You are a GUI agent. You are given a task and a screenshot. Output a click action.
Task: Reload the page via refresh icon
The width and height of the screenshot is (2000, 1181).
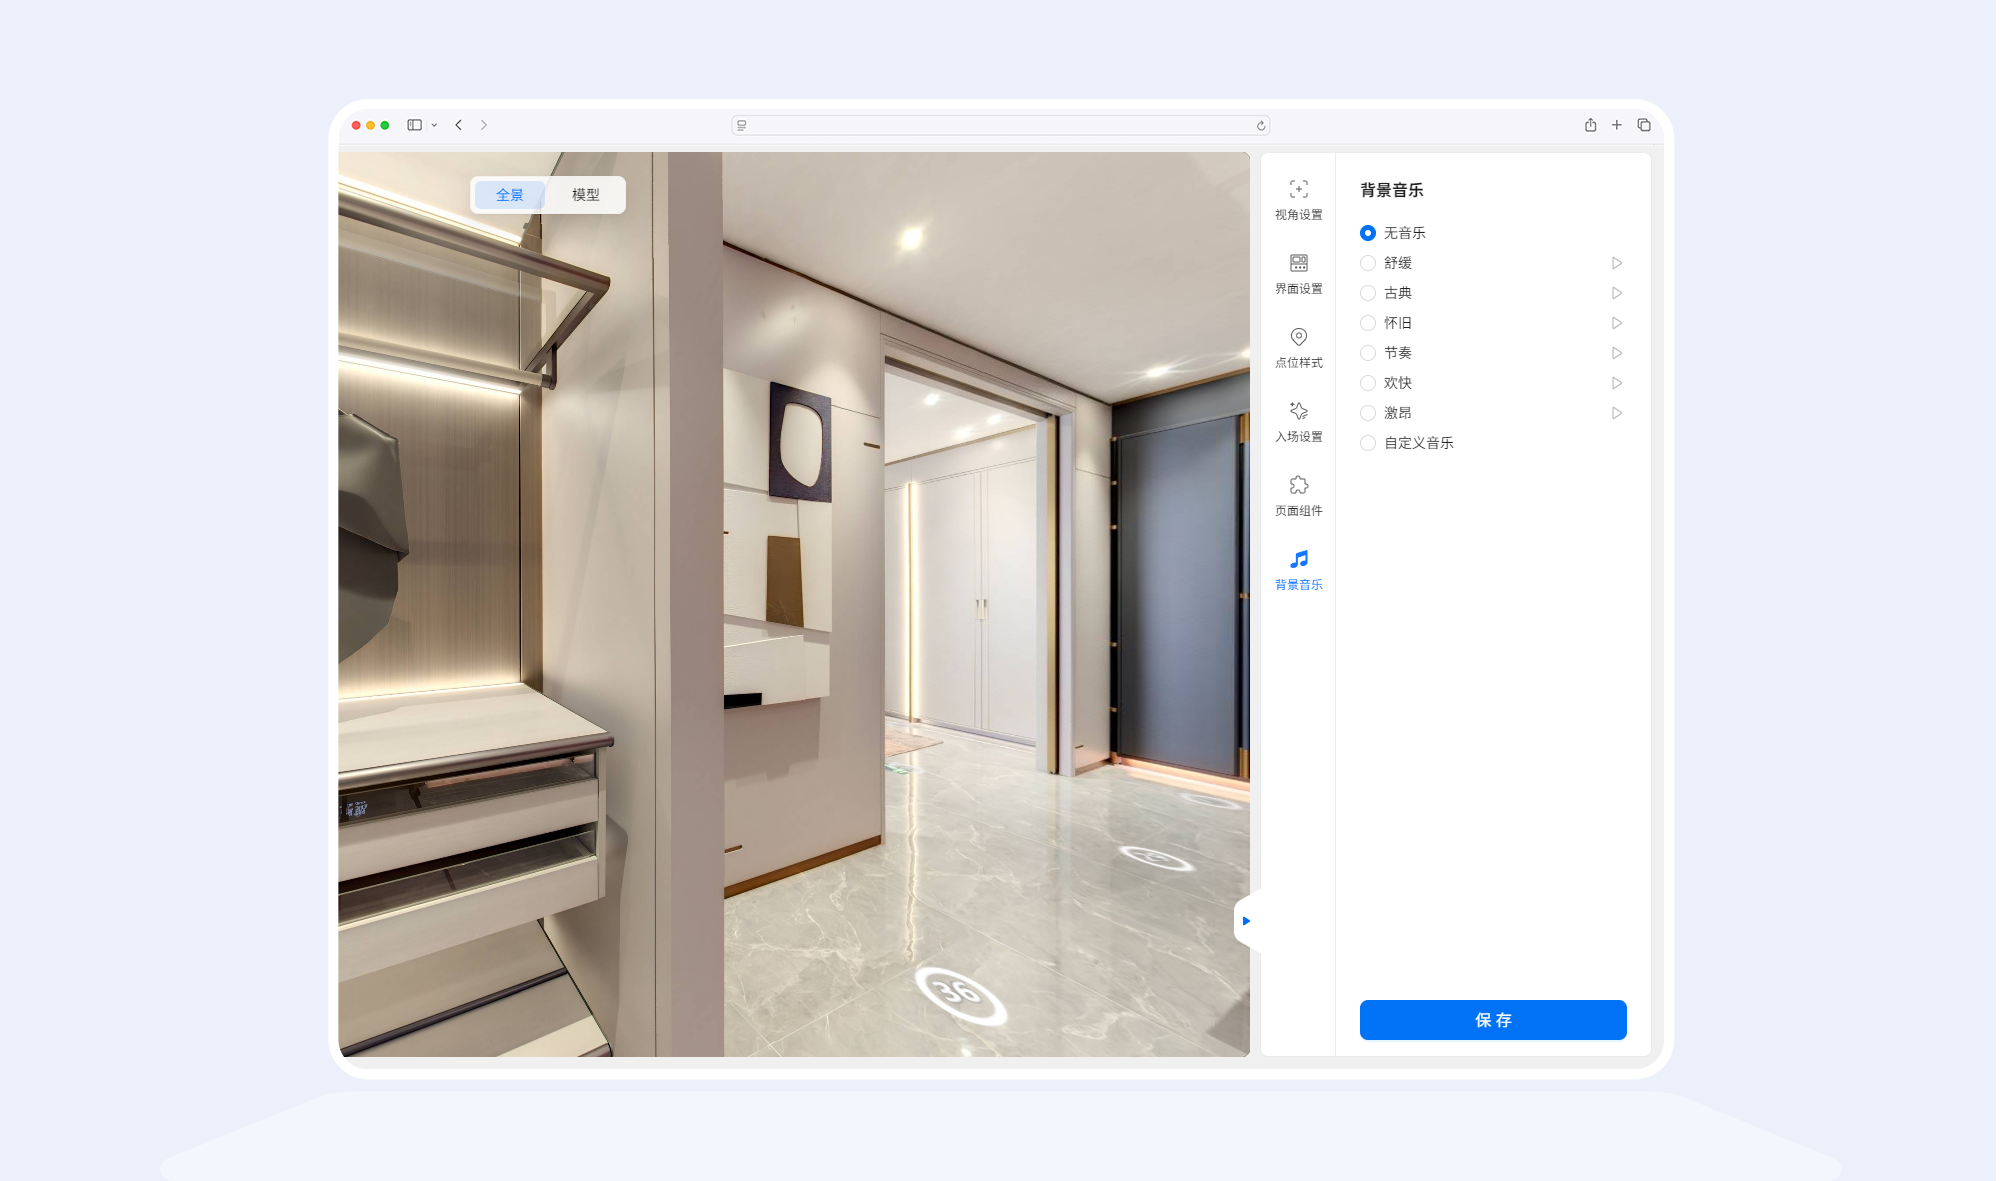tap(1261, 126)
